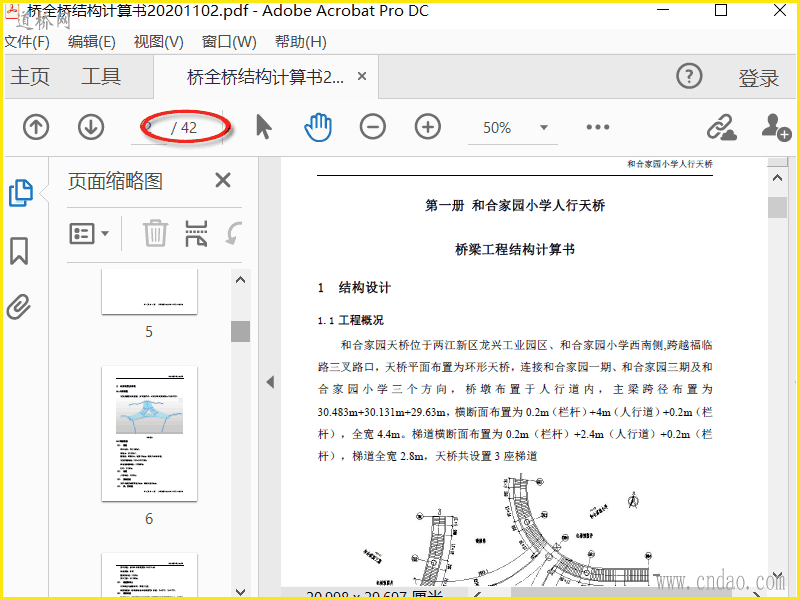Click the page number input field
Image resolution: width=800 pixels, height=600 pixels.
150,127
